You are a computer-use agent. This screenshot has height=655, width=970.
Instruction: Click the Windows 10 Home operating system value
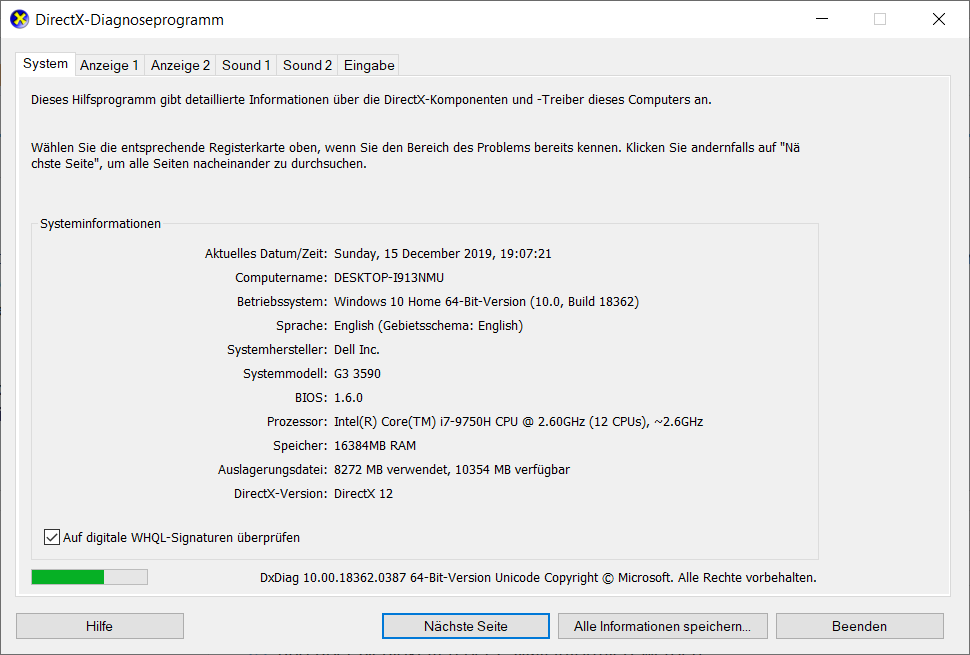486,302
